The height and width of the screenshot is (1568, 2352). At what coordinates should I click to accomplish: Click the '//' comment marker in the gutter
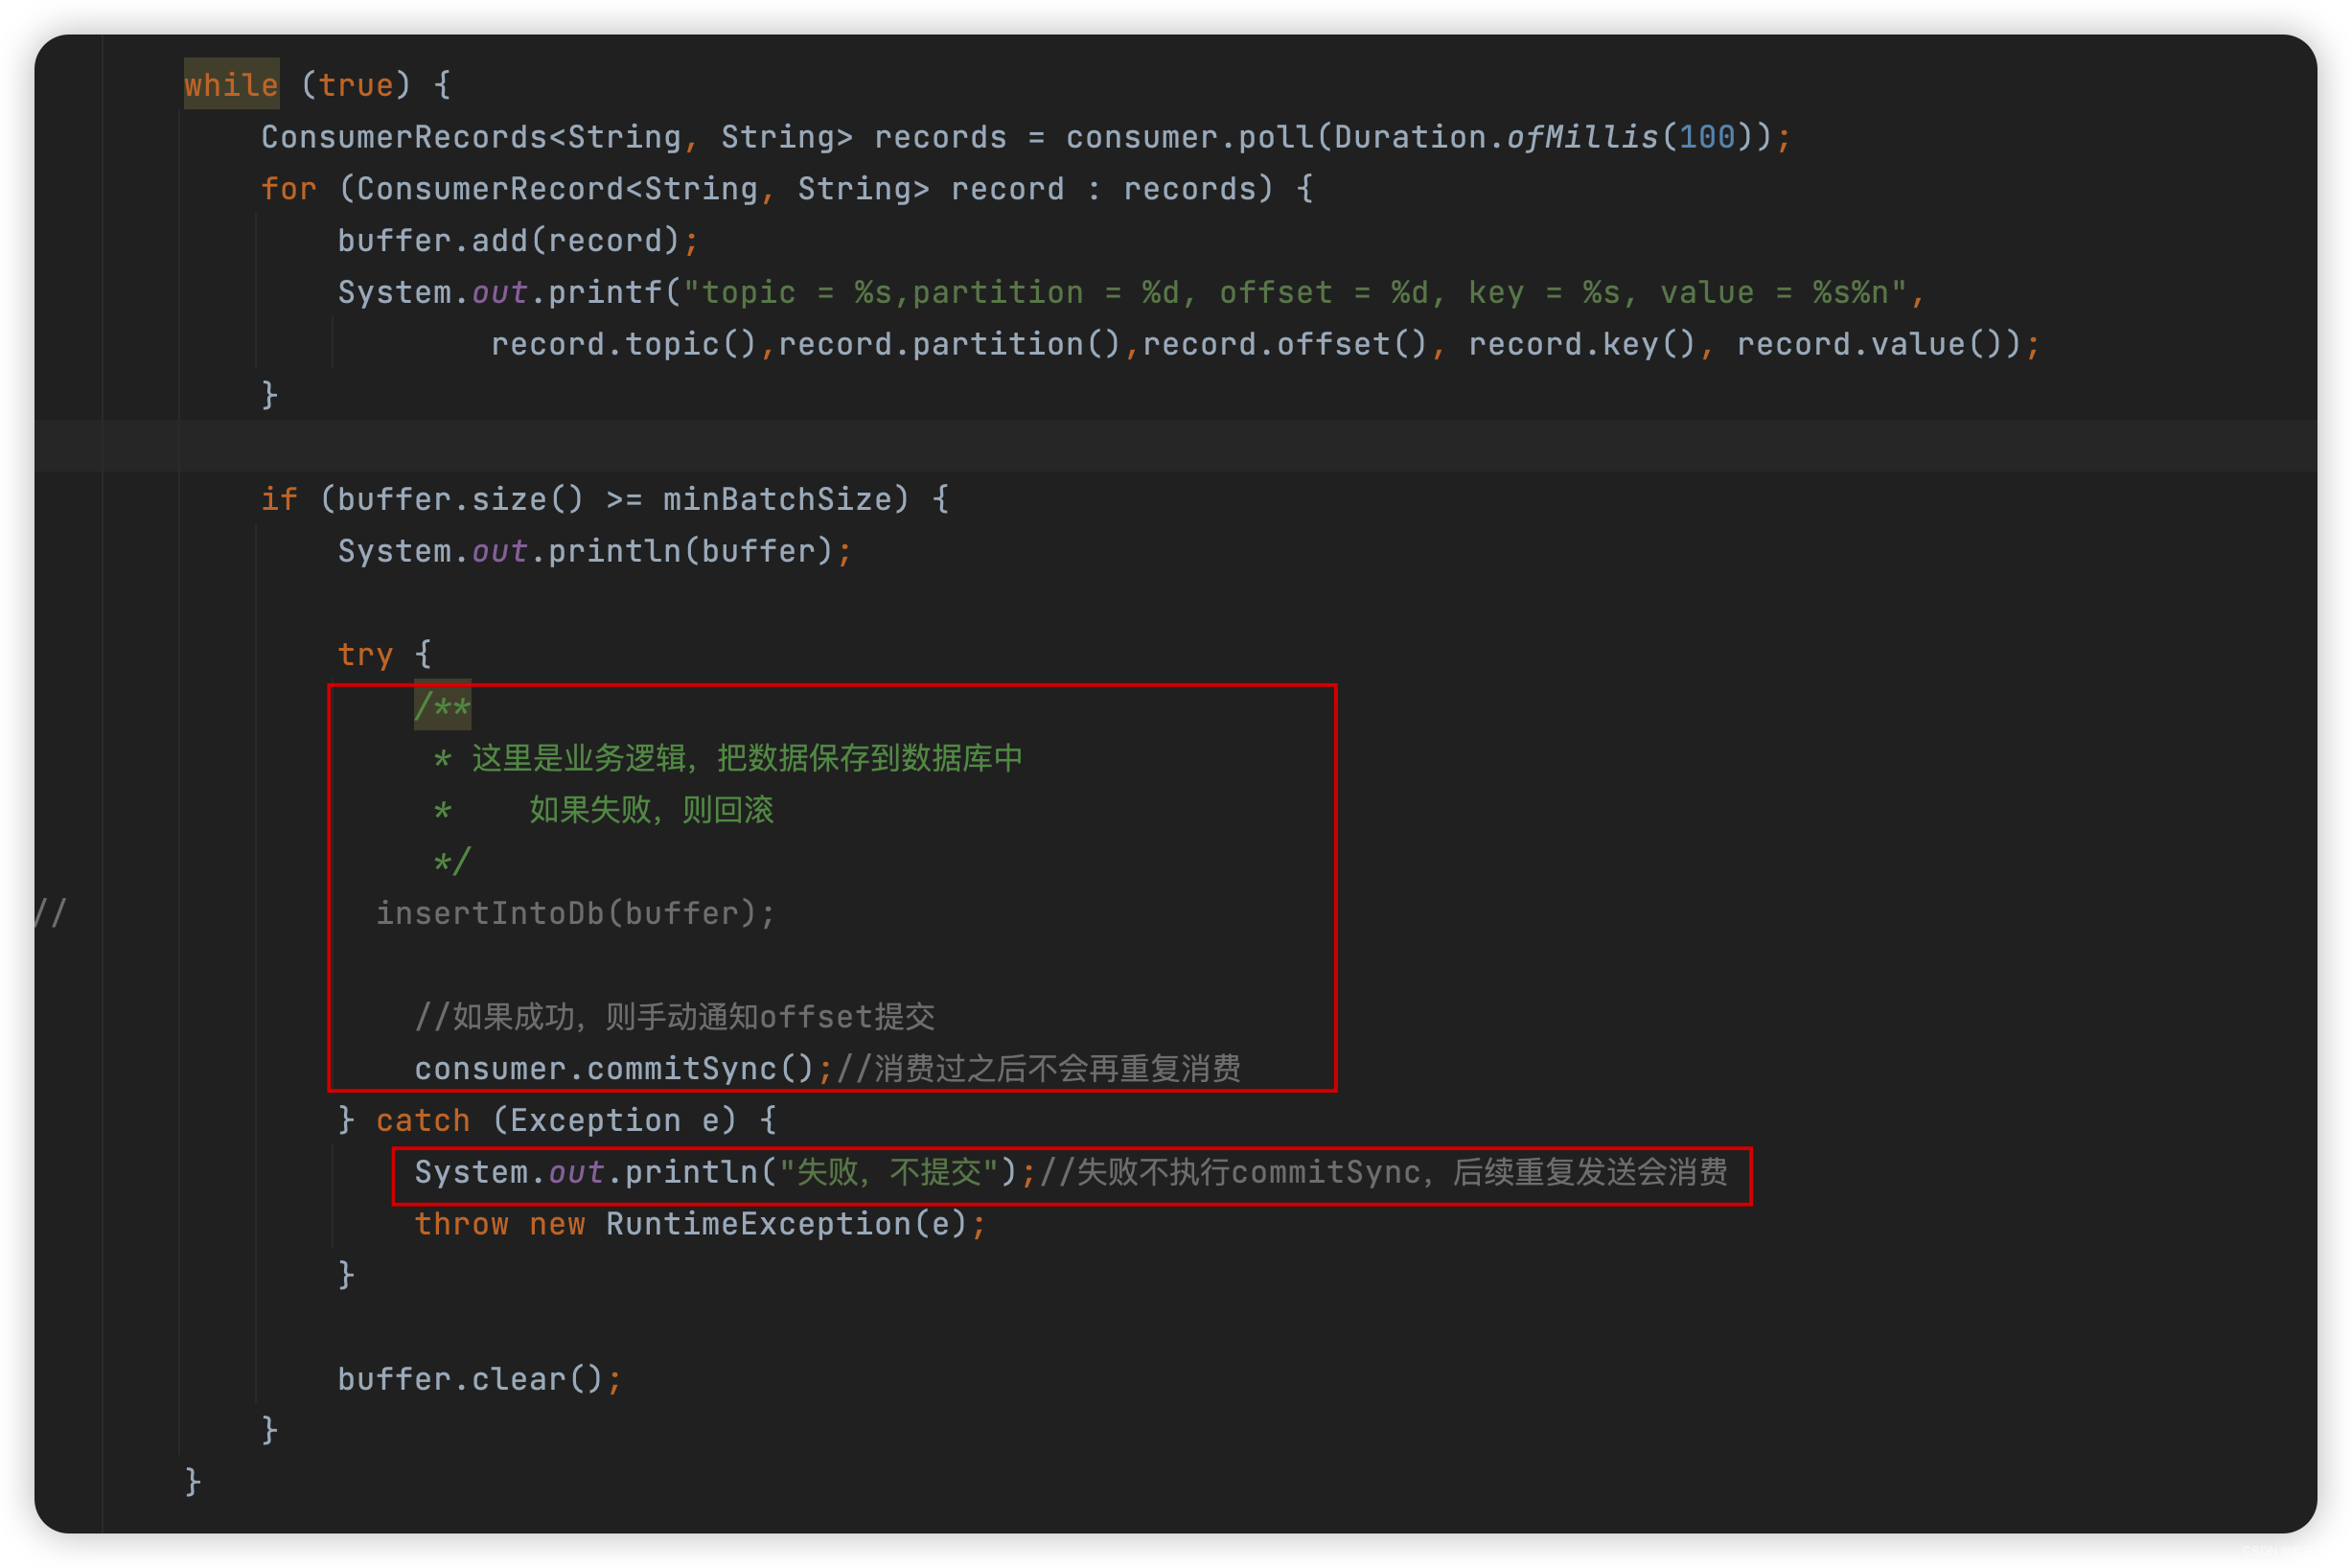point(50,914)
